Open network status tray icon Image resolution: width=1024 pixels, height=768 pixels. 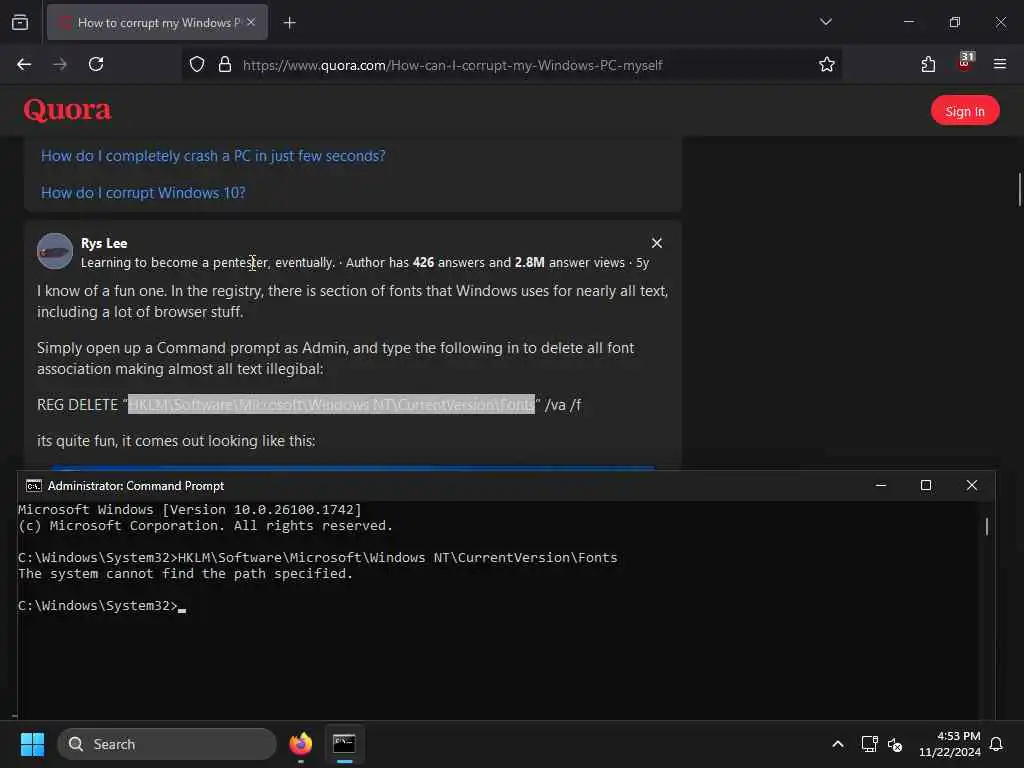point(869,744)
